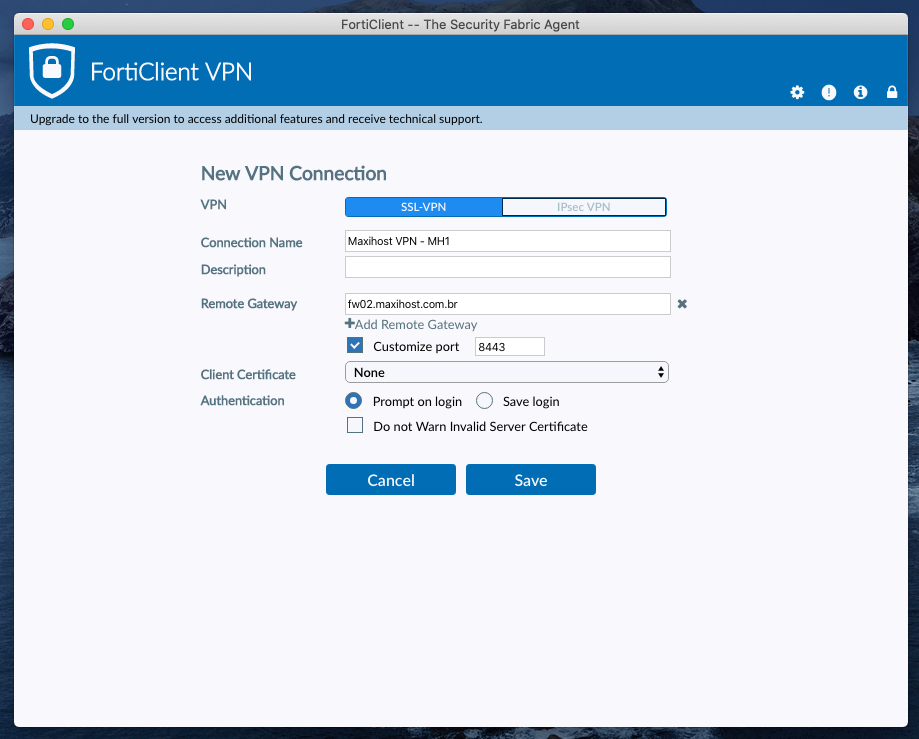Screen dimensions: 919x739
Task: Open the settings gear icon
Action: [797, 93]
